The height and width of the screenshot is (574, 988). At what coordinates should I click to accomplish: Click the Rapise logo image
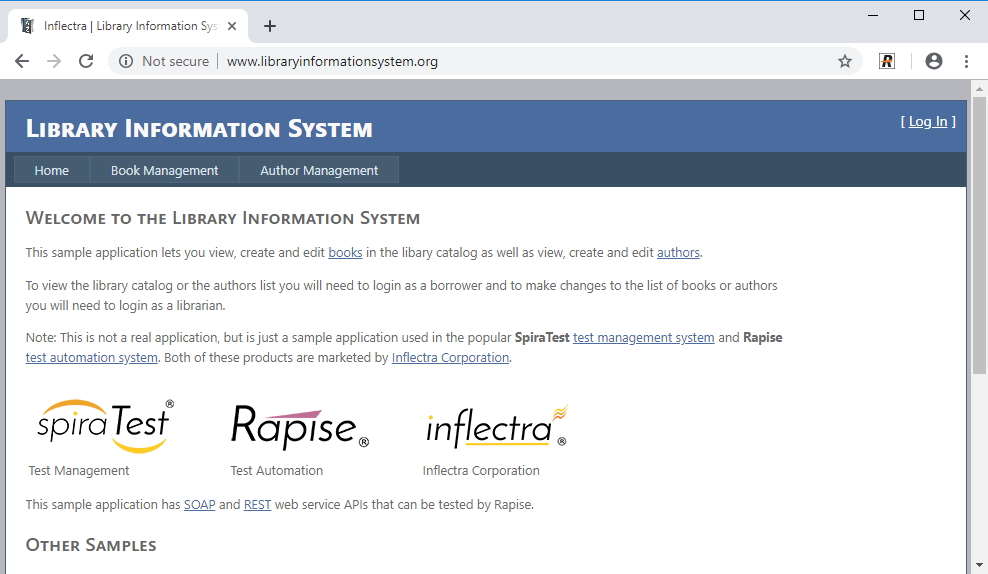[300, 427]
